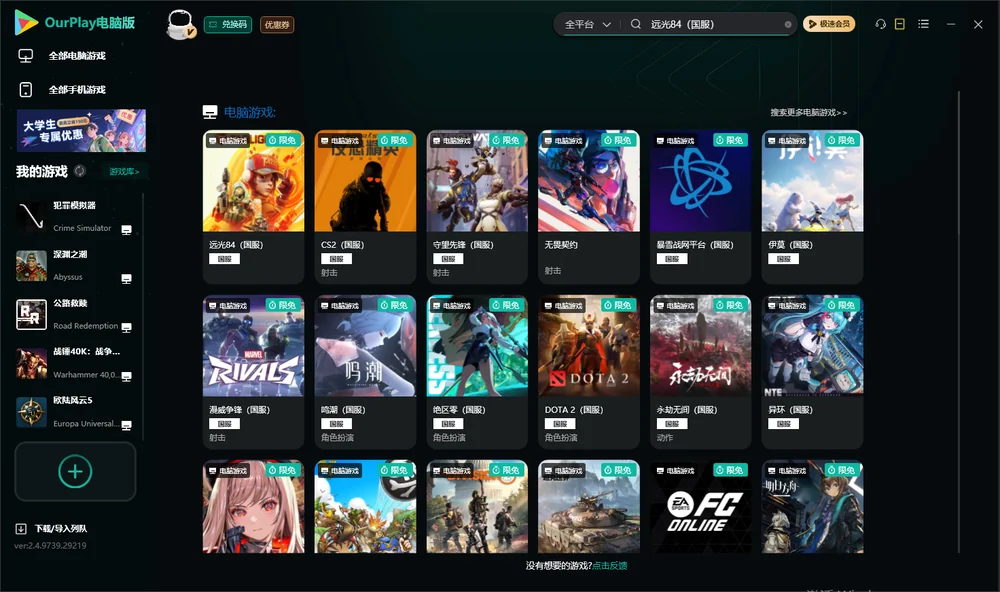Screen dimensions: 1000x592
Task: Open the 伊莫 (国服) game card
Action: 812,207
